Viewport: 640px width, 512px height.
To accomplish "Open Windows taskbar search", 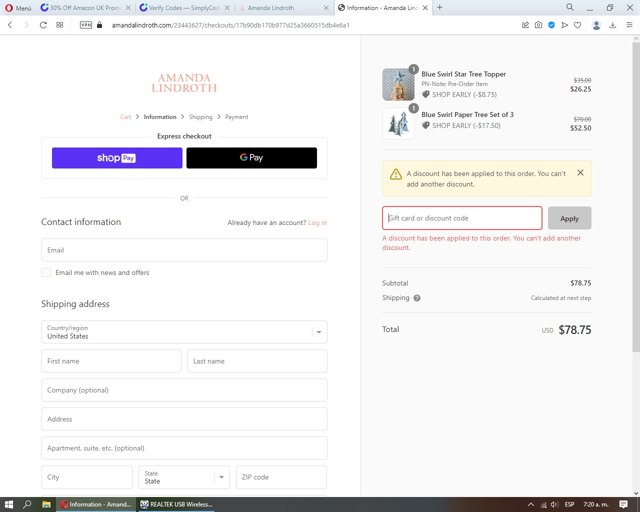I will (27, 504).
